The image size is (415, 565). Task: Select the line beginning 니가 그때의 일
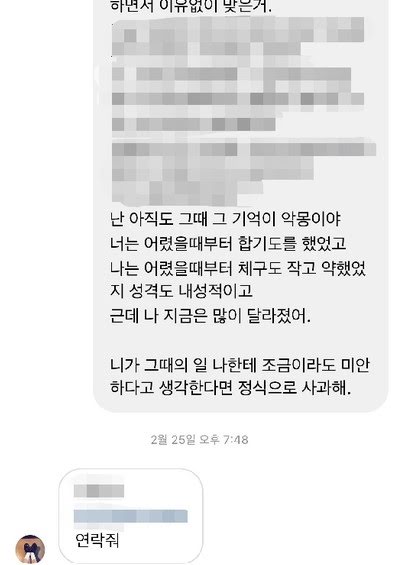coord(240,365)
